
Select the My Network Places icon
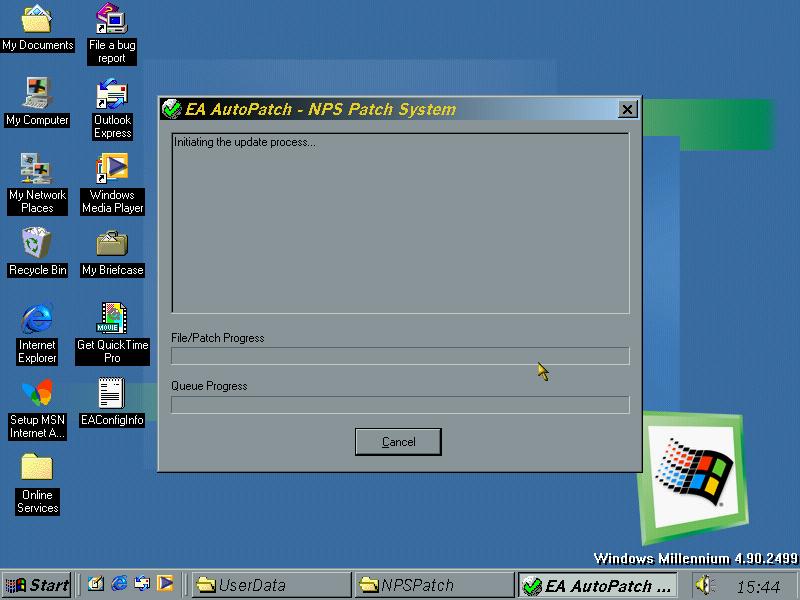pos(37,170)
